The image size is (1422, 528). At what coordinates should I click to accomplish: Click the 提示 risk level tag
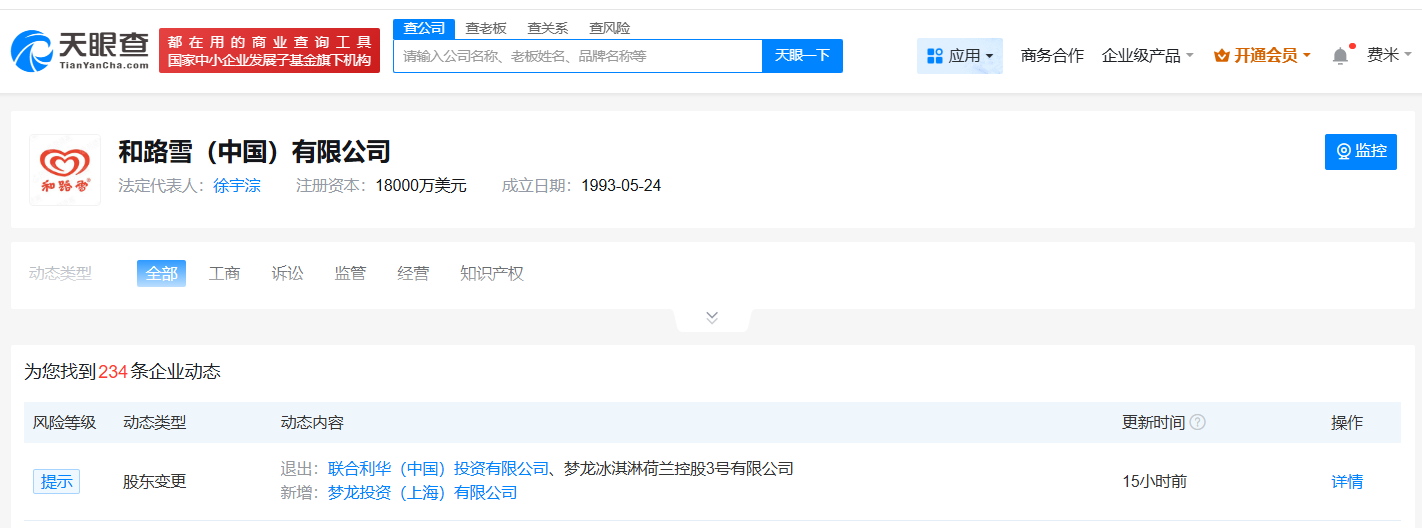pos(56,481)
